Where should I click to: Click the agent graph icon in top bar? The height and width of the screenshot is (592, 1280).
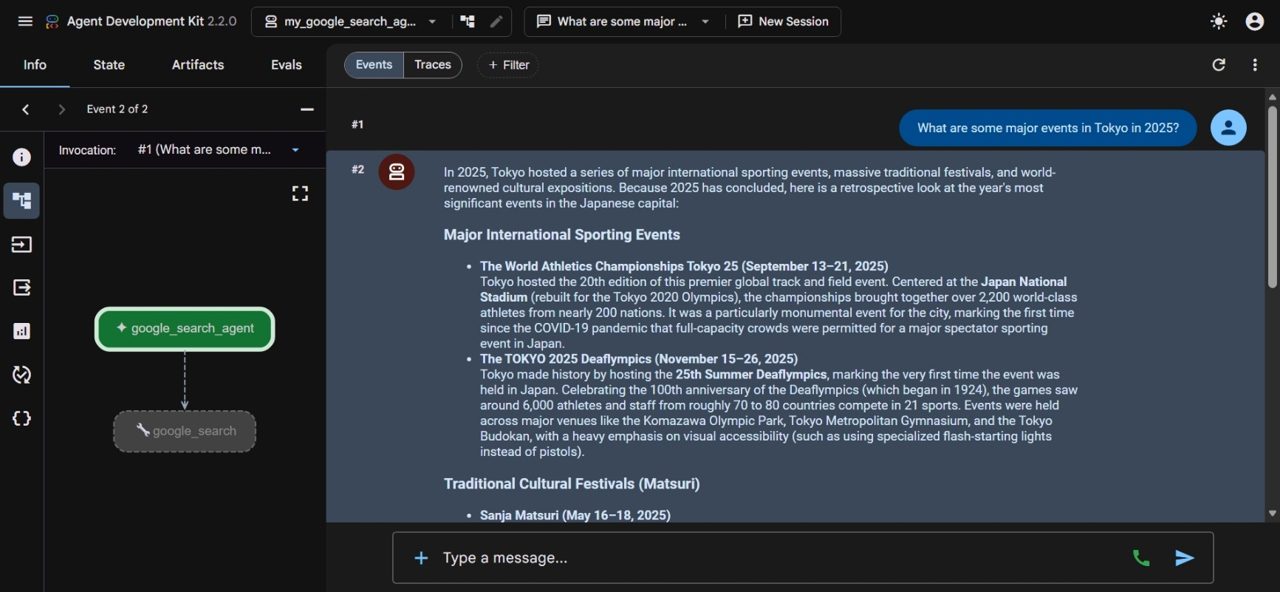(x=467, y=21)
